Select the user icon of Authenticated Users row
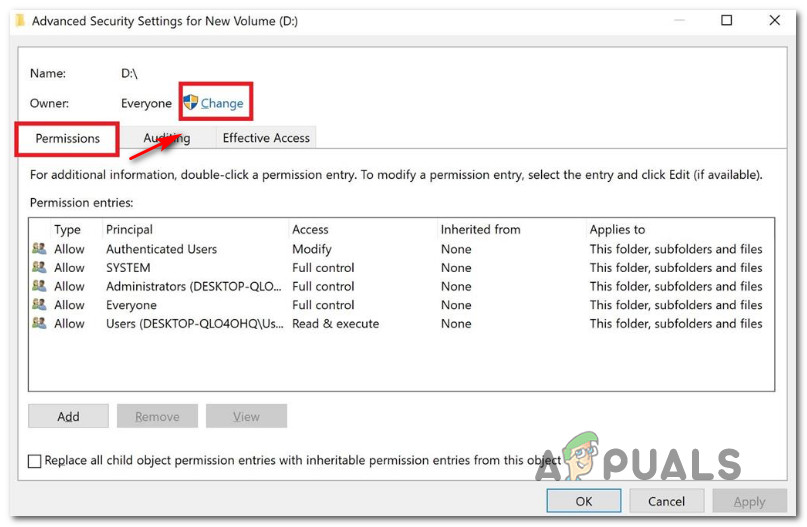This screenshot has height=527, width=807. (39, 249)
